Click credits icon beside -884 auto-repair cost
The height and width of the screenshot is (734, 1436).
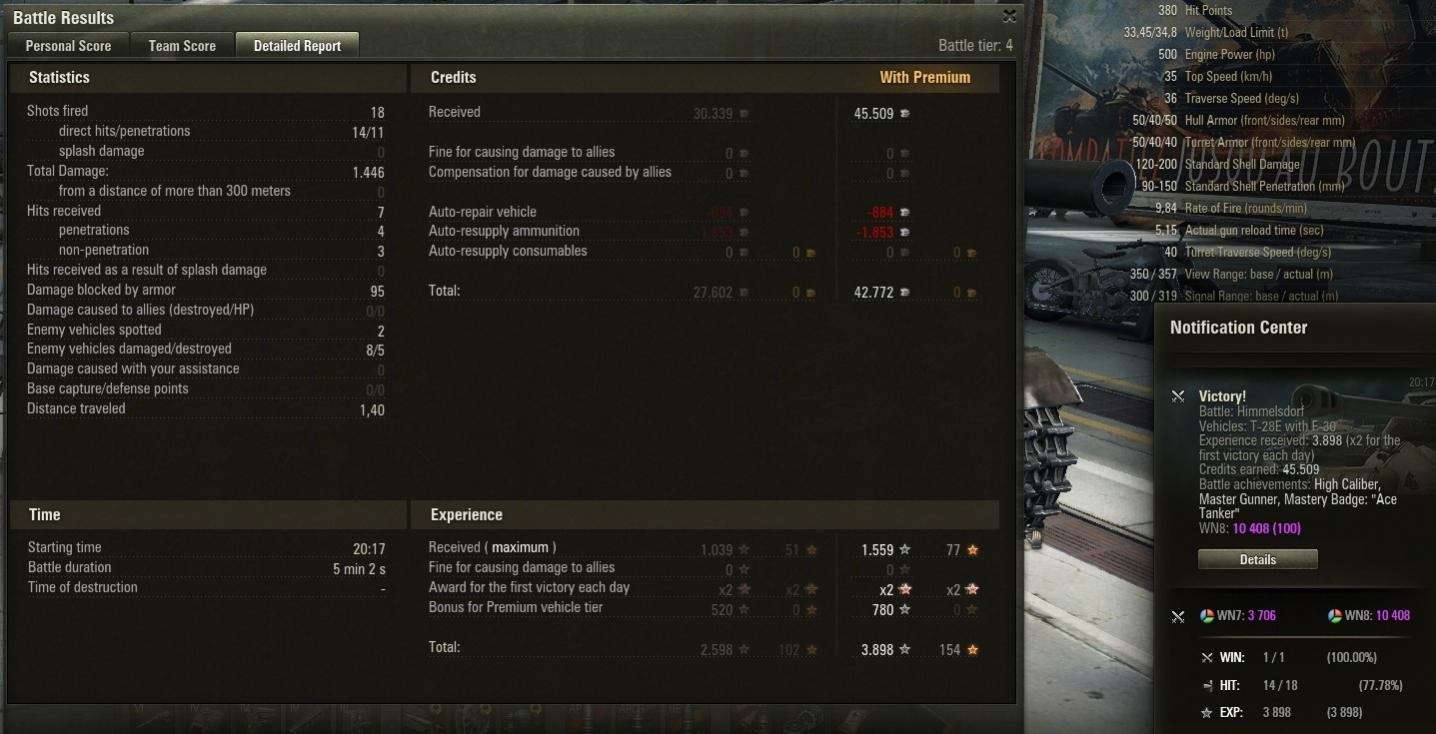(905, 212)
